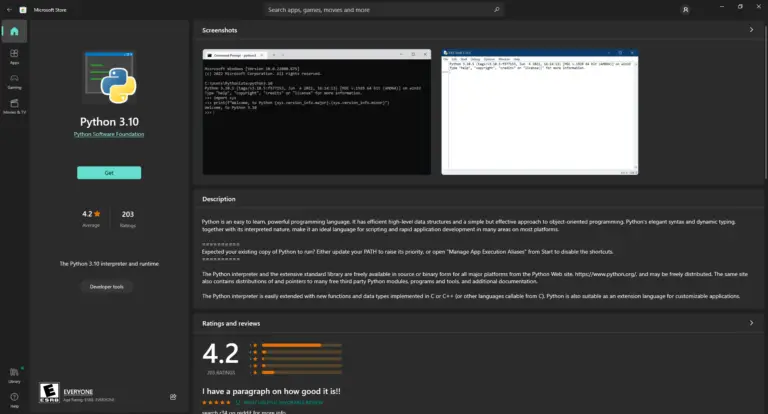Click the back arrow in title bar
This screenshot has height=414, width=768.
(x=9, y=9)
